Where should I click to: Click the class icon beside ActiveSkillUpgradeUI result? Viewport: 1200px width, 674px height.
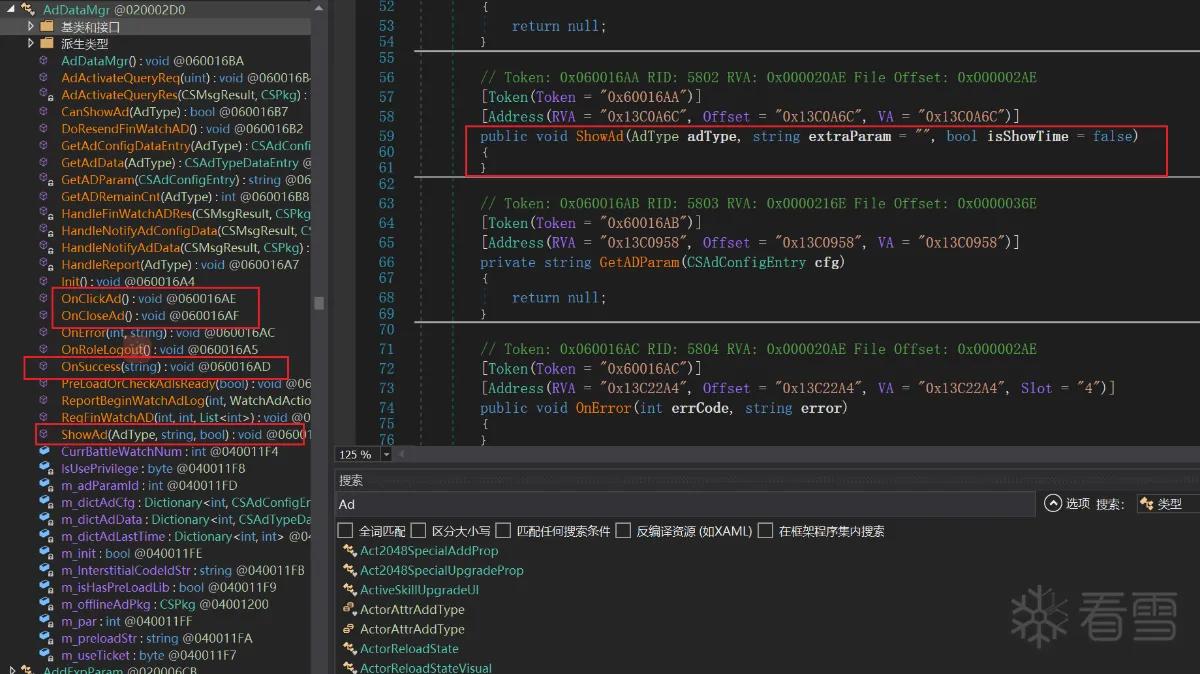349,589
